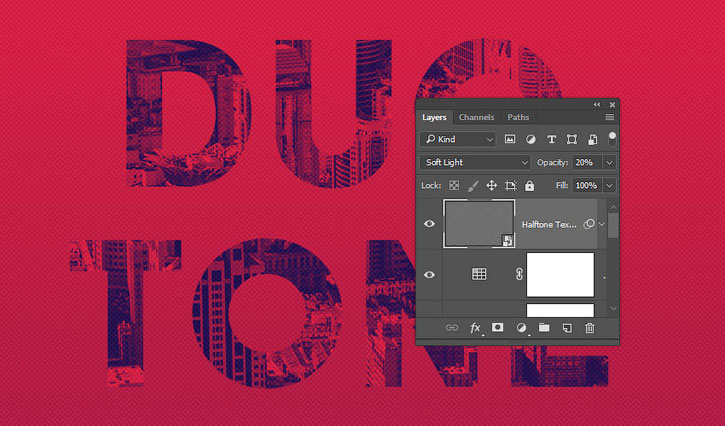Open the fx layer style menu
This screenshot has width=725, height=426.
tap(475, 328)
